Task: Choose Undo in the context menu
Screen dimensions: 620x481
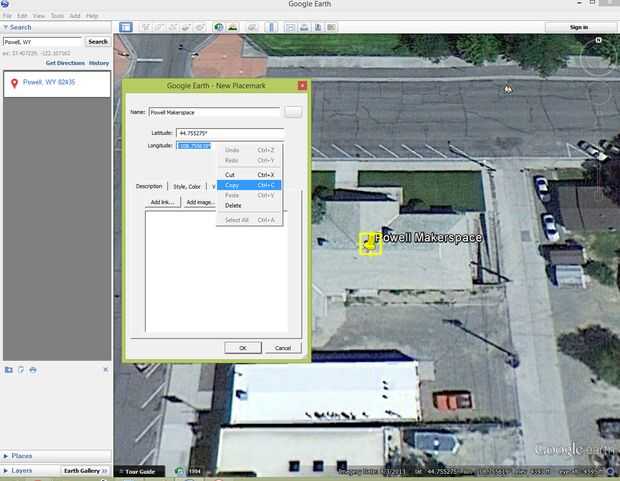Action: tap(249, 150)
